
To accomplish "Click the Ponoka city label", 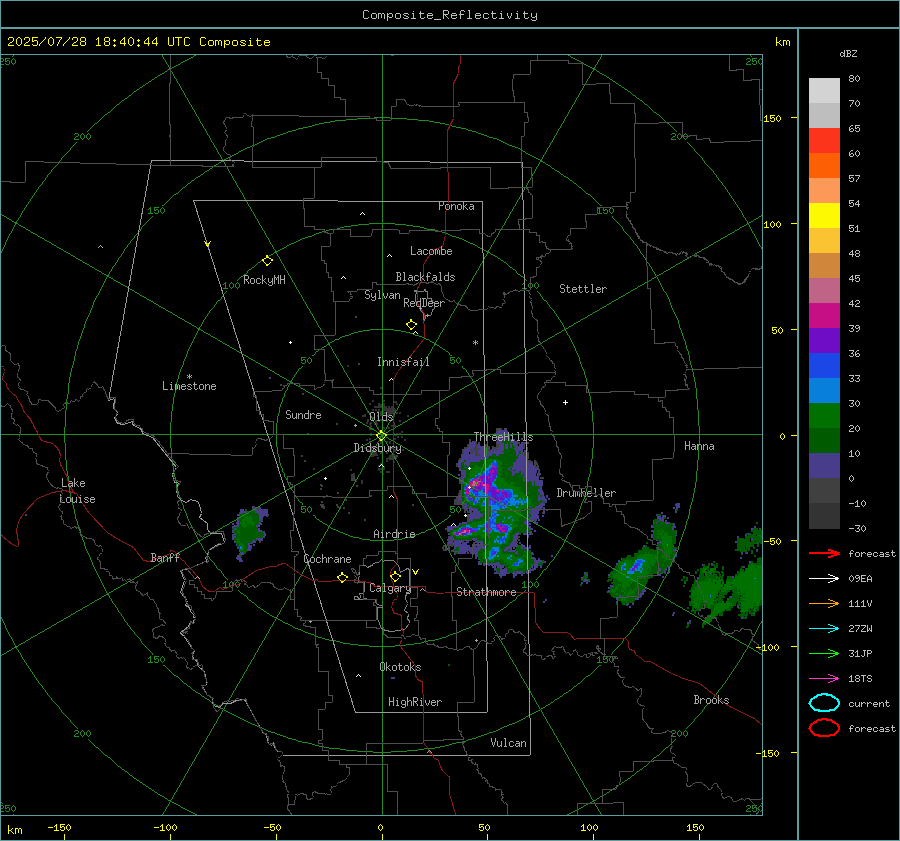I will (x=456, y=206).
